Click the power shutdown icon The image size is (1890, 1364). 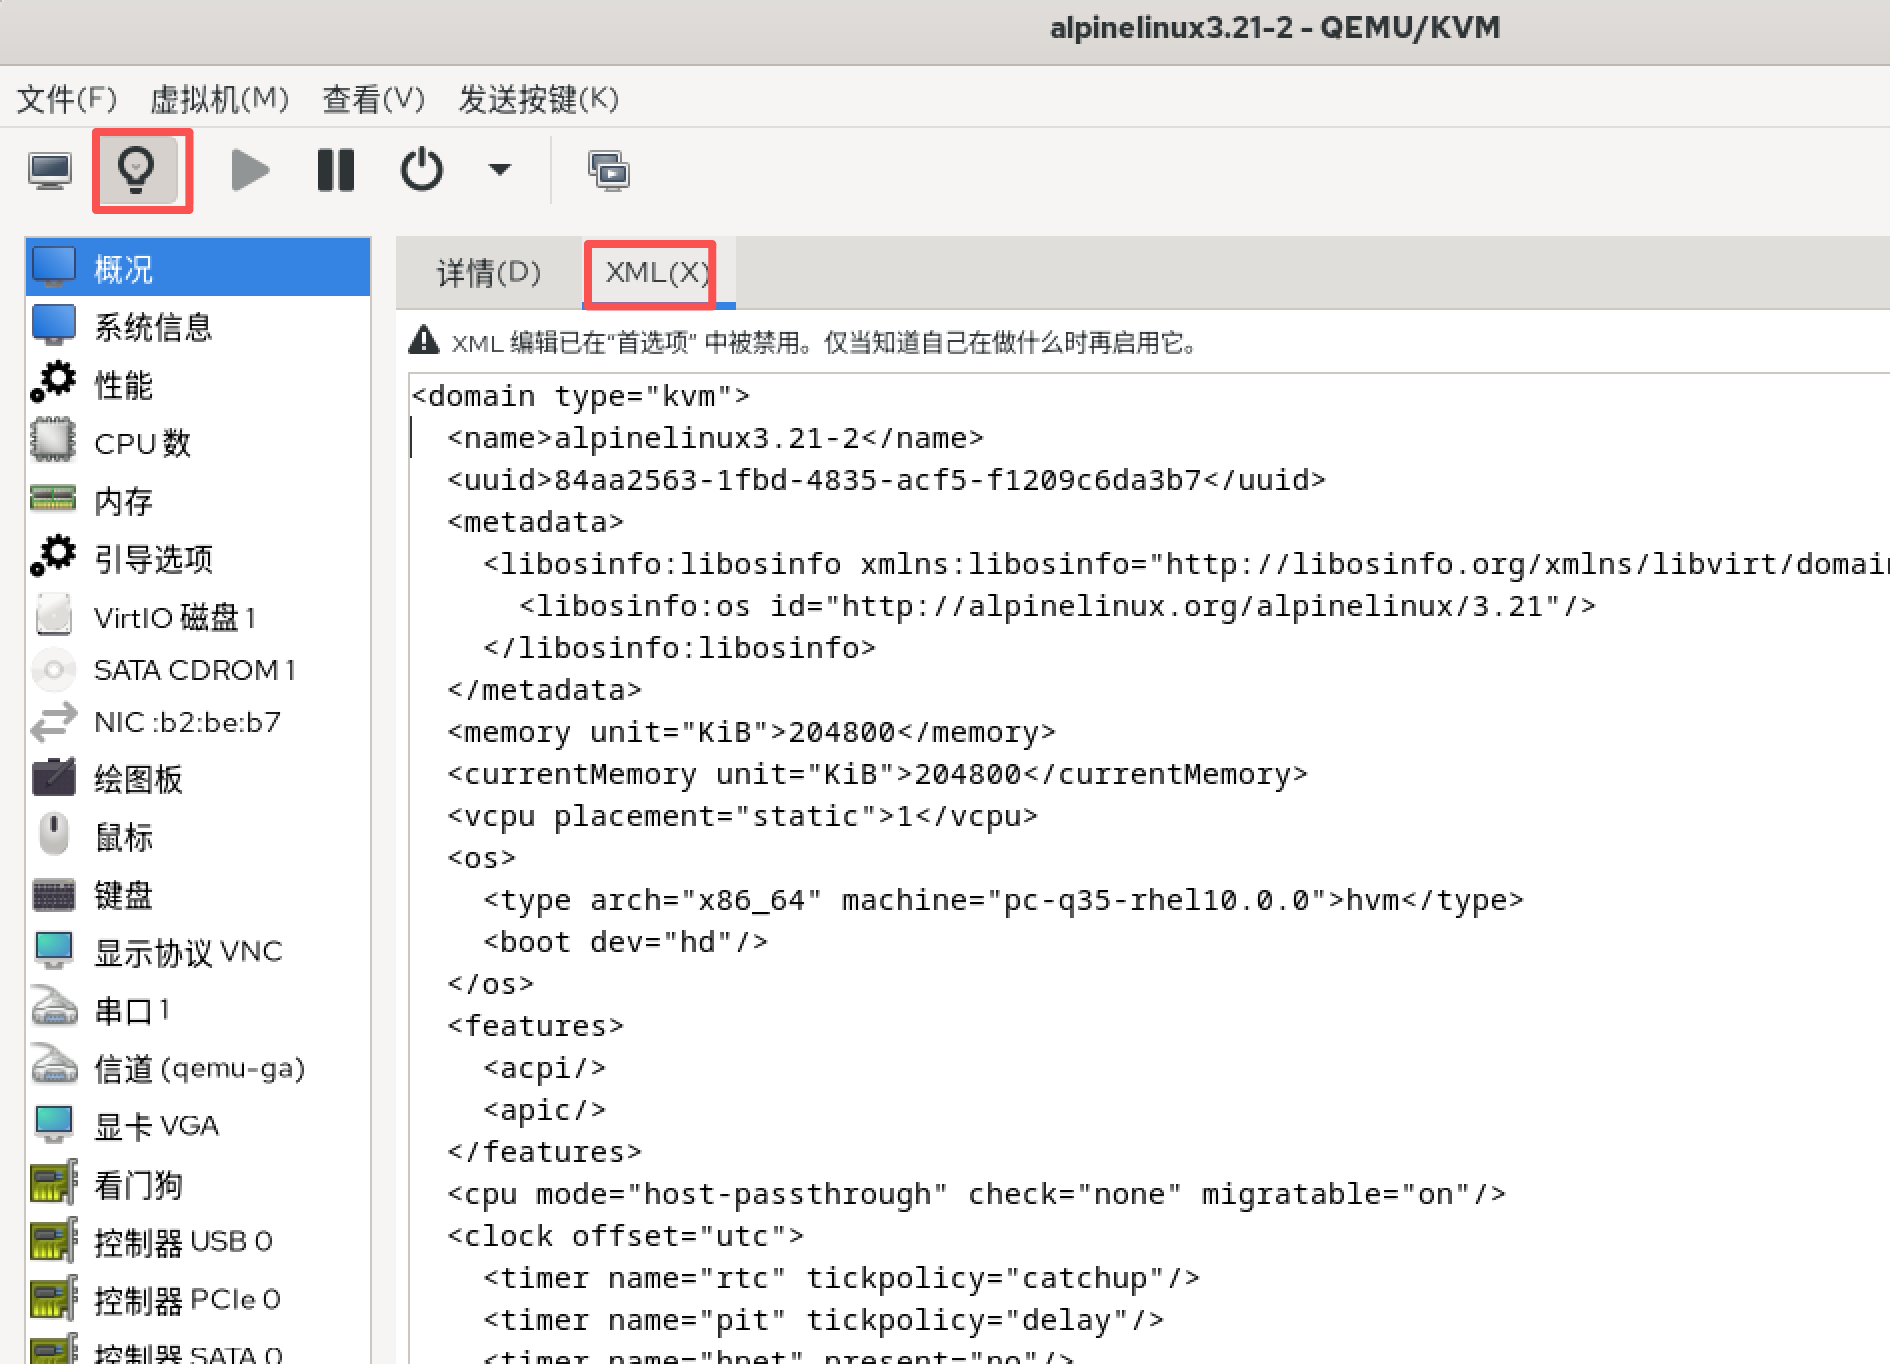[421, 170]
